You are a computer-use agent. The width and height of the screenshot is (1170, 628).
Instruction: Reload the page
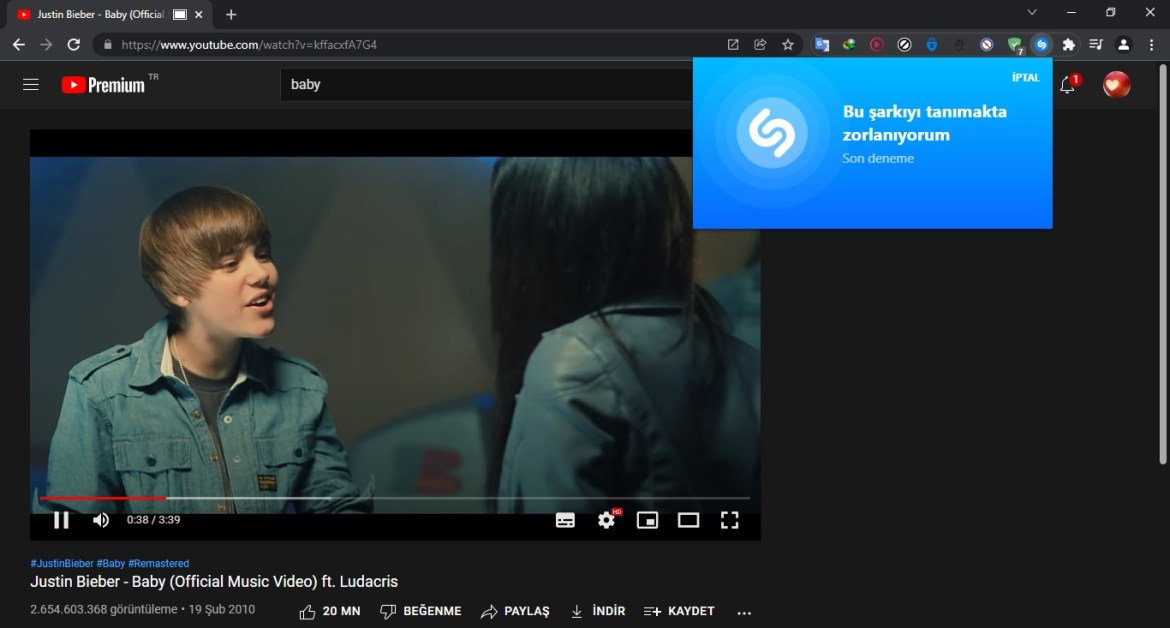[x=73, y=45]
